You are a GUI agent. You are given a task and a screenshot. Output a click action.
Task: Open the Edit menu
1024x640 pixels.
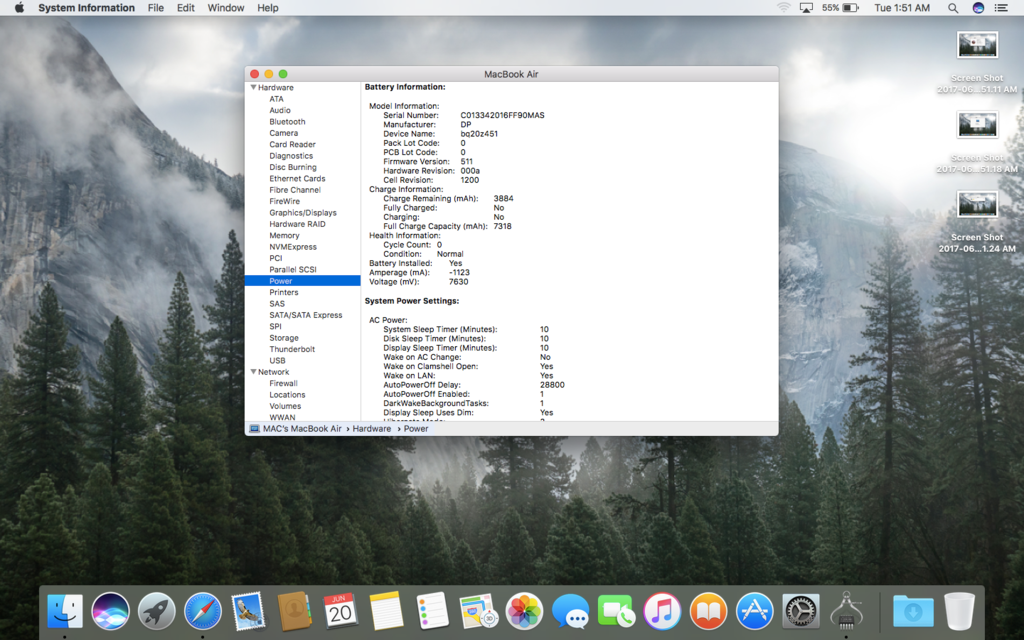coord(185,8)
